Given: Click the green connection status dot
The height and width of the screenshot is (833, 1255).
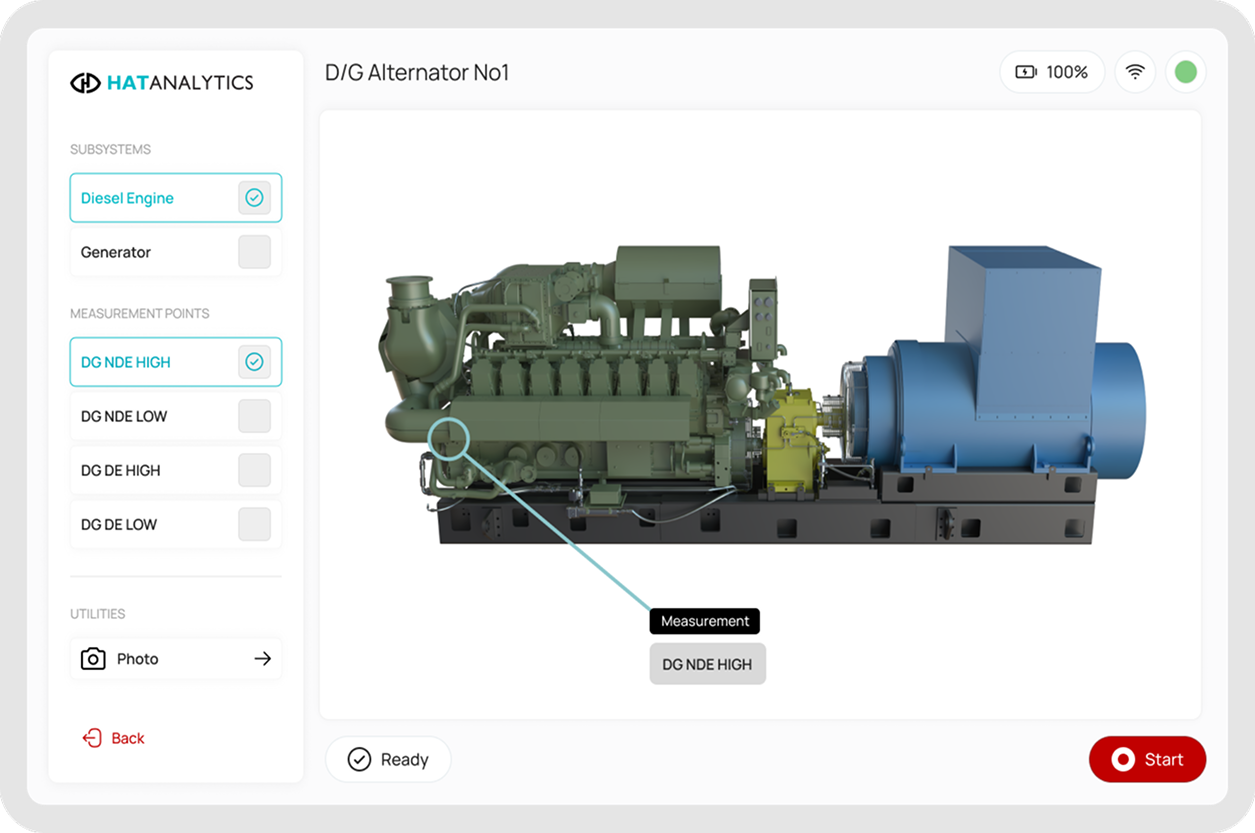Looking at the screenshot, I should [1185, 72].
